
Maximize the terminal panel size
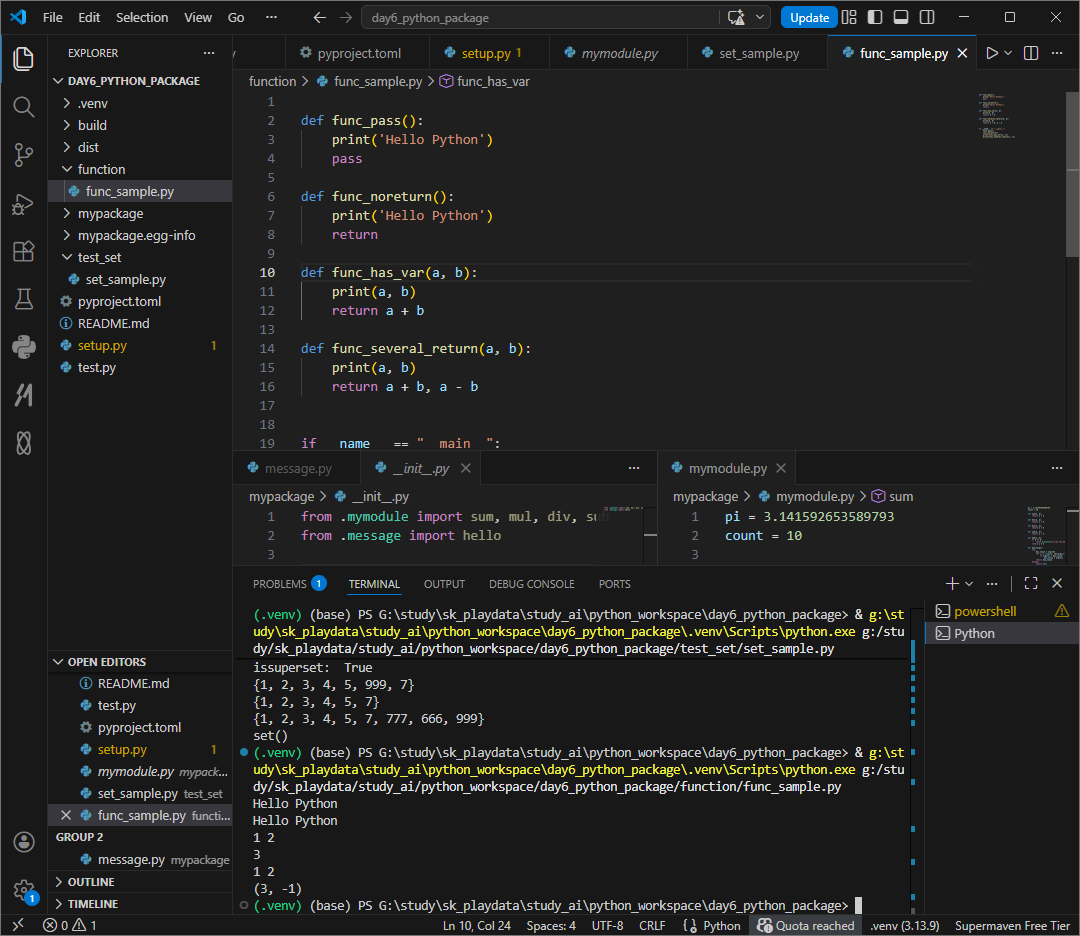[1031, 583]
